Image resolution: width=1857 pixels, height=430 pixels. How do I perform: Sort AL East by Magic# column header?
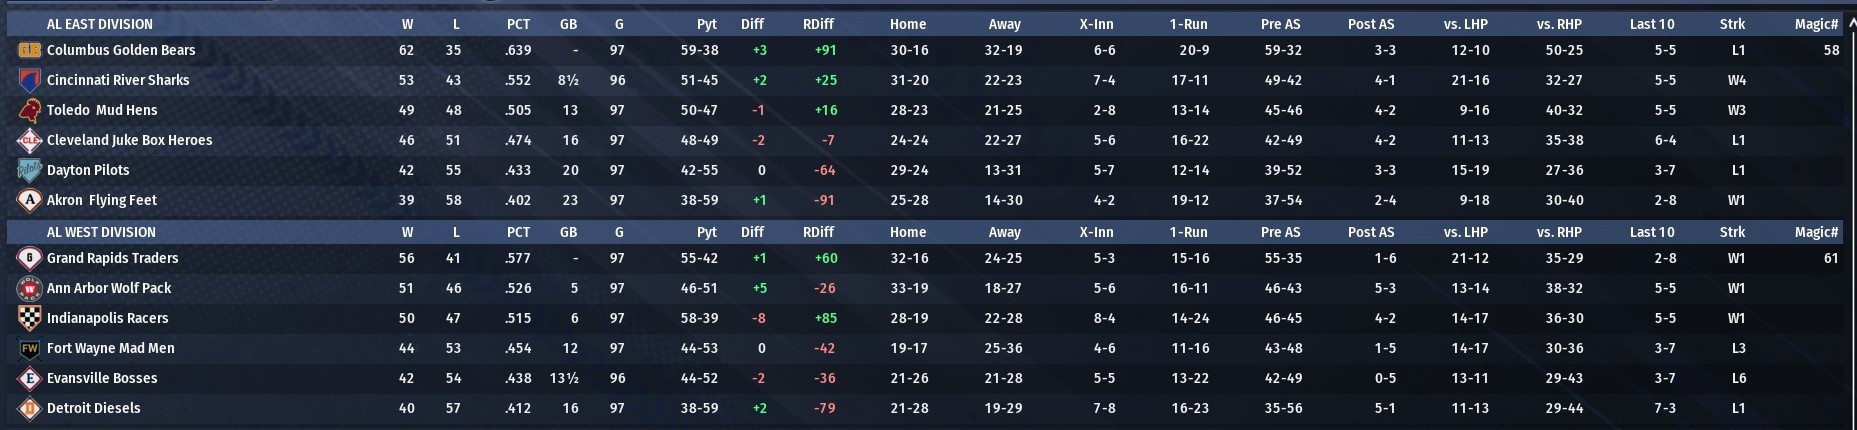point(1816,24)
